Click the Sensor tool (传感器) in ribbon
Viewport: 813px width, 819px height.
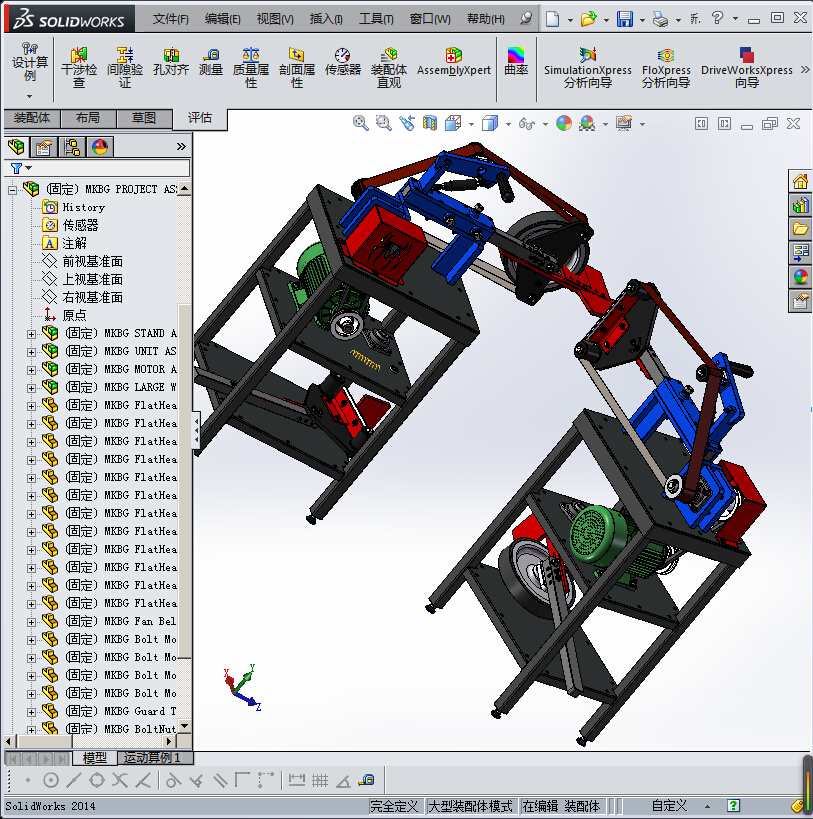pos(343,62)
